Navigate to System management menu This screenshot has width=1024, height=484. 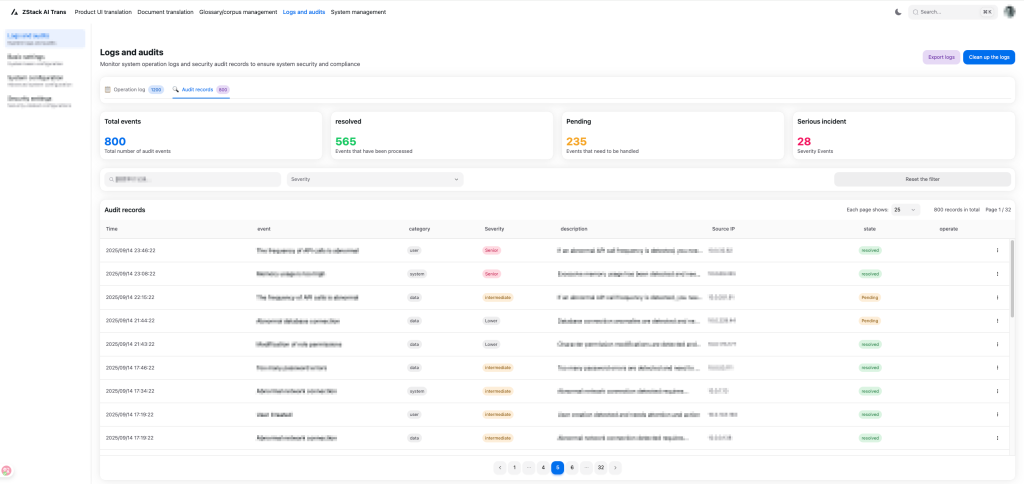(358, 12)
